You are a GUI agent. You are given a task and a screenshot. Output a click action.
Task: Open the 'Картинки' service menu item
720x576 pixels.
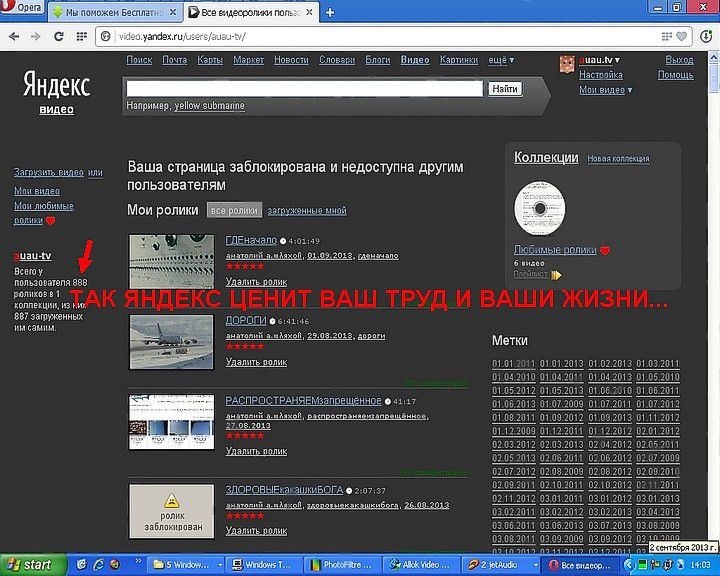[x=459, y=60]
